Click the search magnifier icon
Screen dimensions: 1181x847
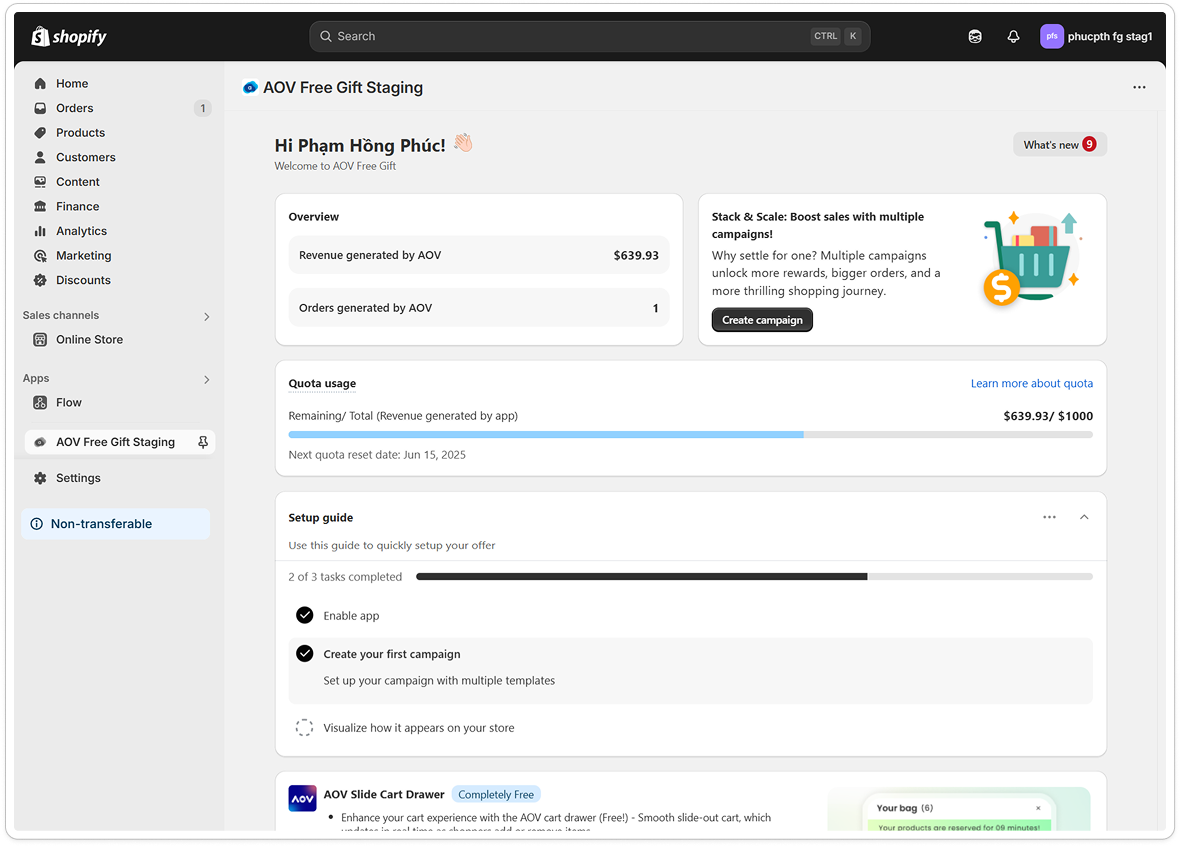click(325, 36)
